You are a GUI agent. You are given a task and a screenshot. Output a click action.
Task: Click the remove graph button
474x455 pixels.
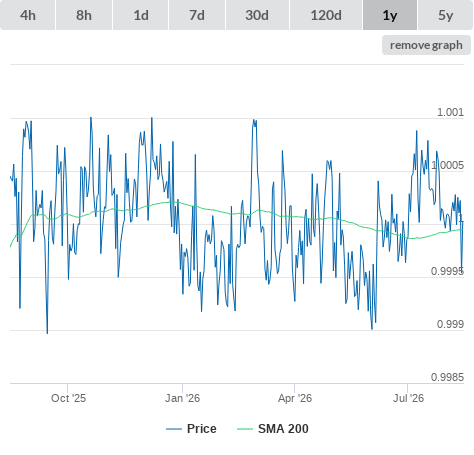click(426, 45)
